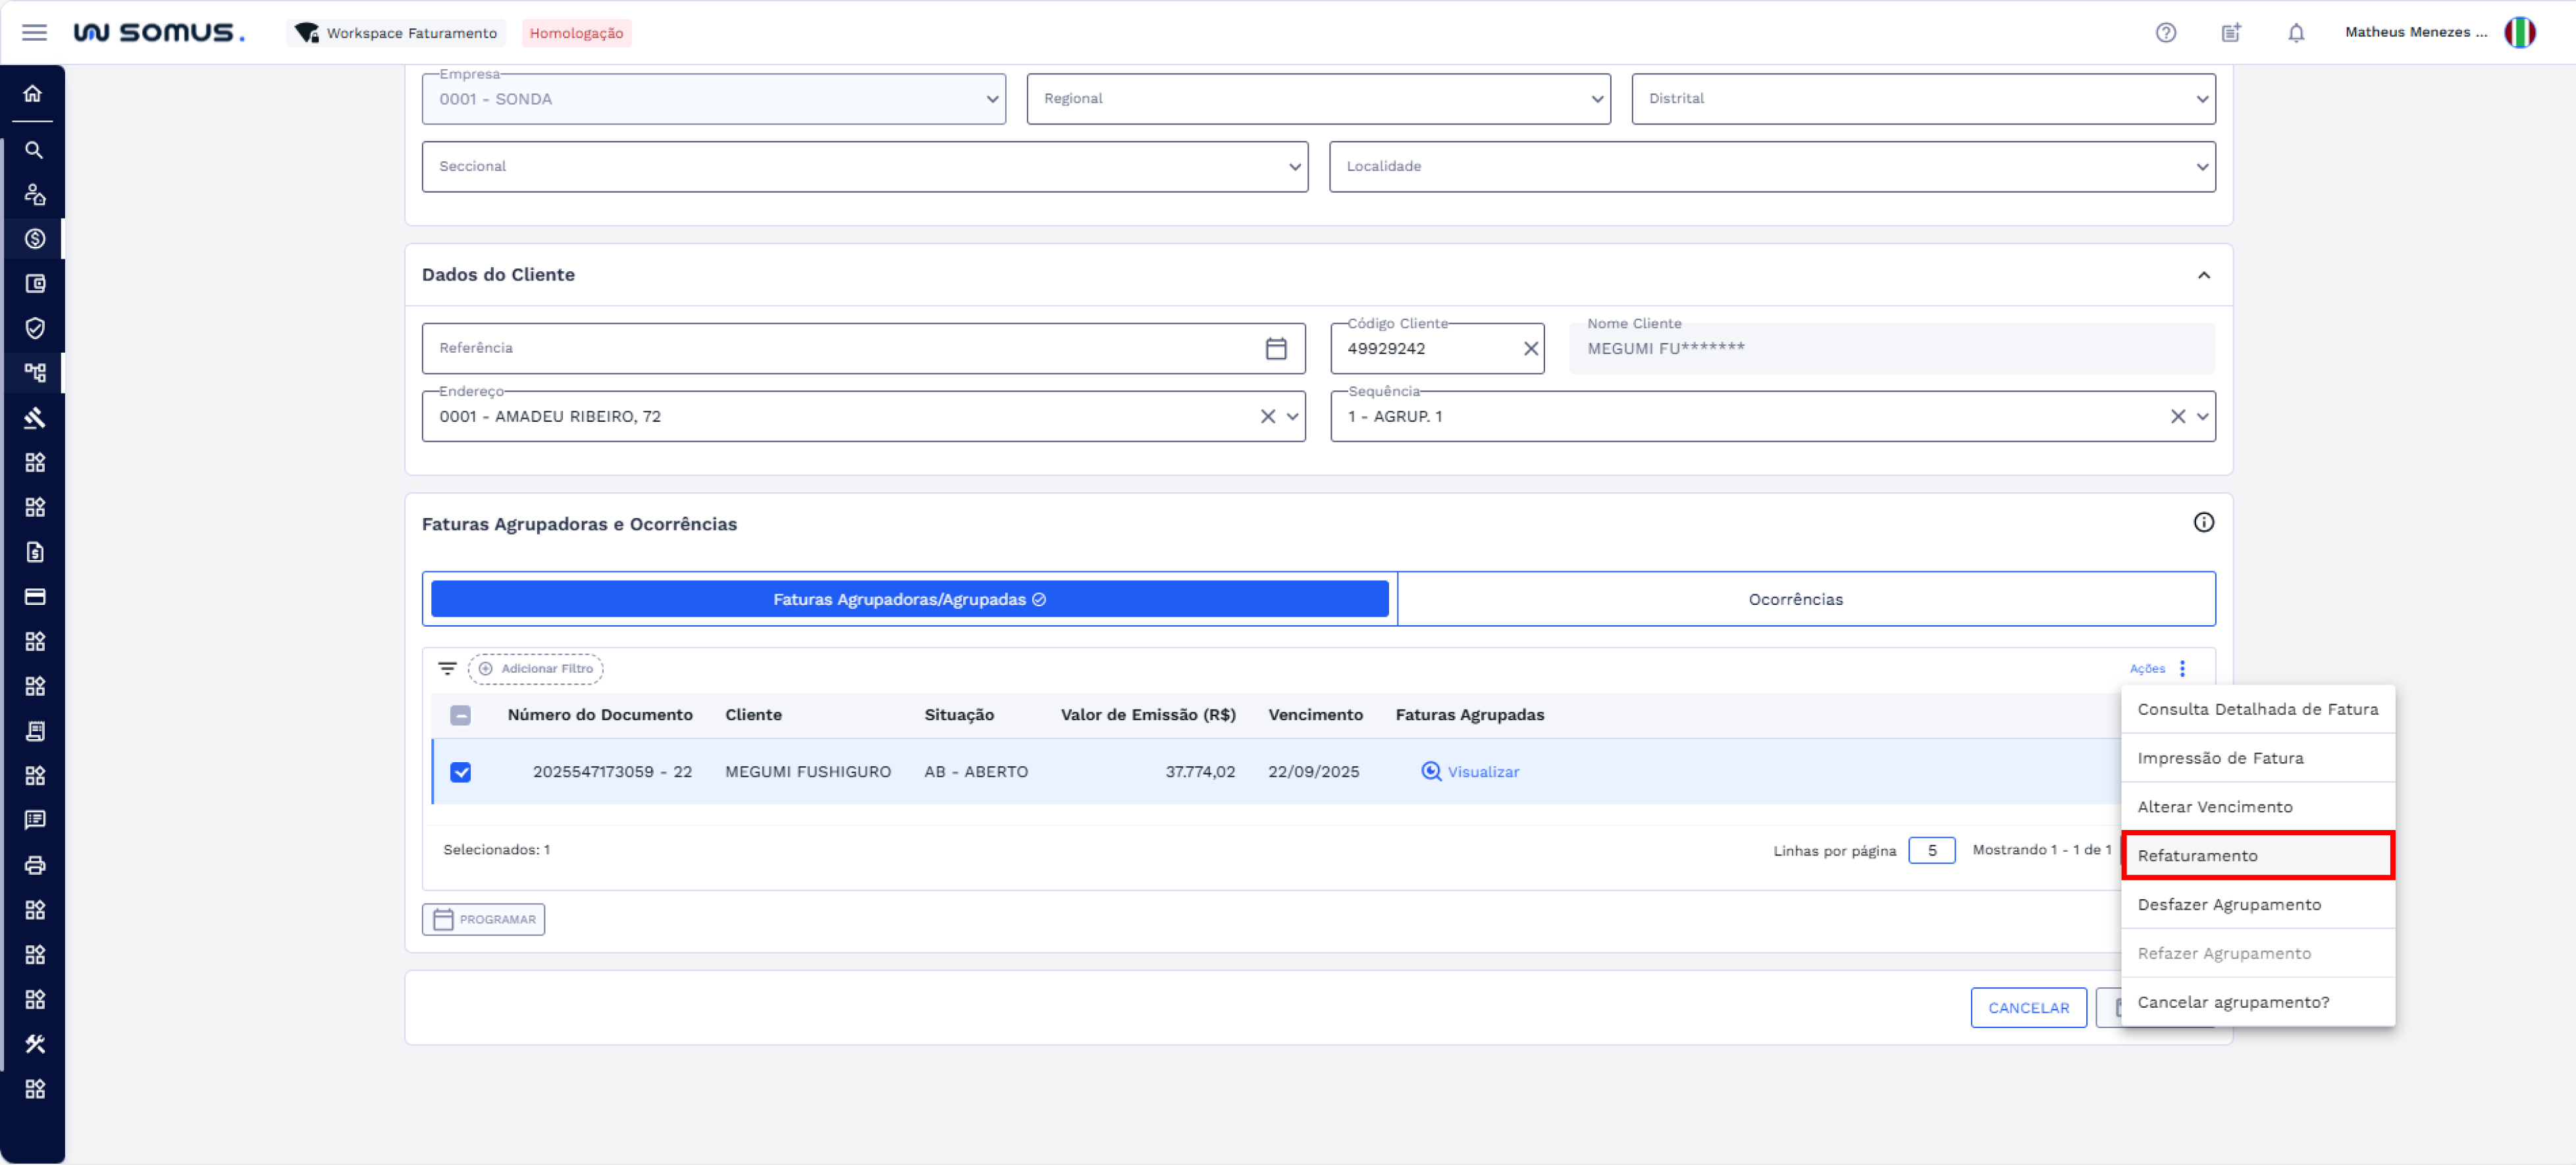Uncheck the invoice 2025547173059 row checkbox
This screenshot has height=1165, width=2576.
coord(460,772)
